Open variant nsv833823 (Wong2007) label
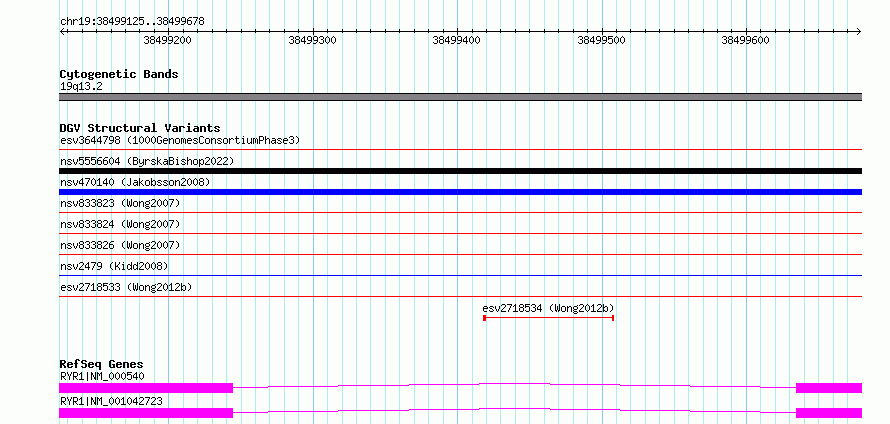890x424 pixels. tap(120, 203)
